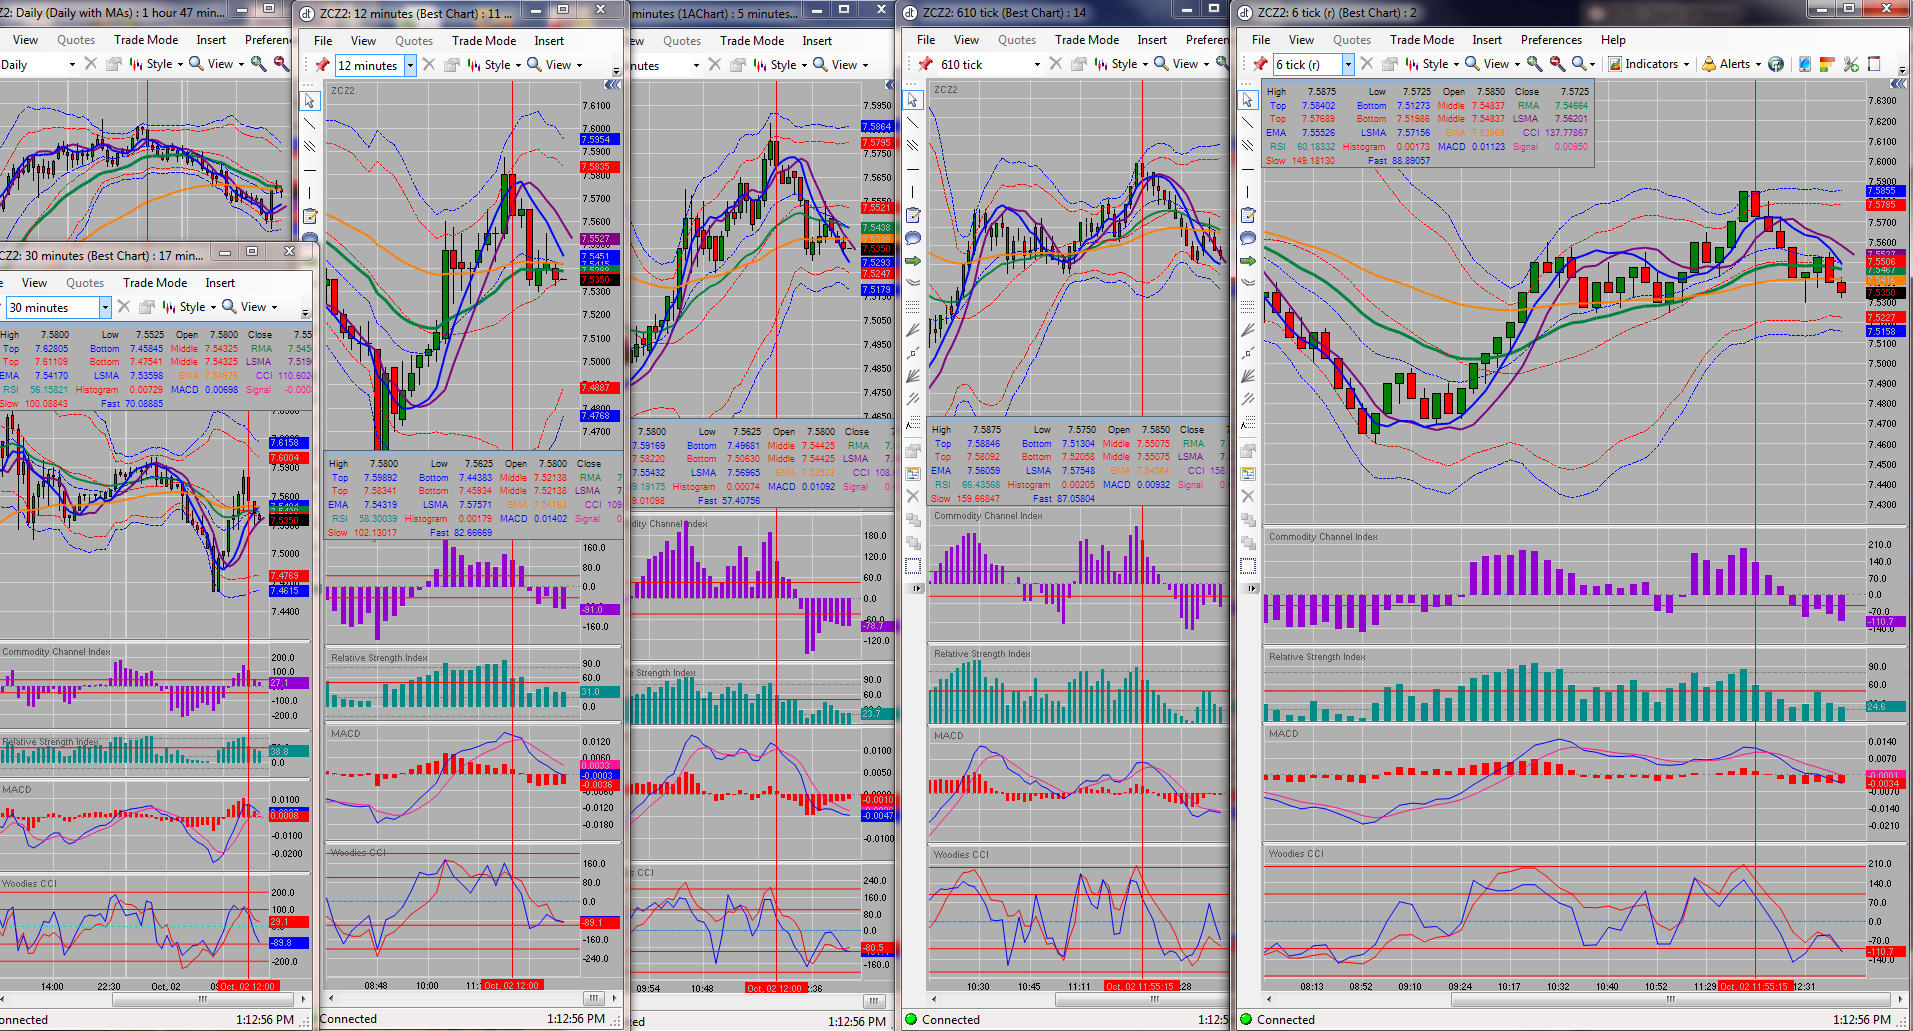
Task: Click the color bars icon in 6 tick toolbar
Action: 1827,64
